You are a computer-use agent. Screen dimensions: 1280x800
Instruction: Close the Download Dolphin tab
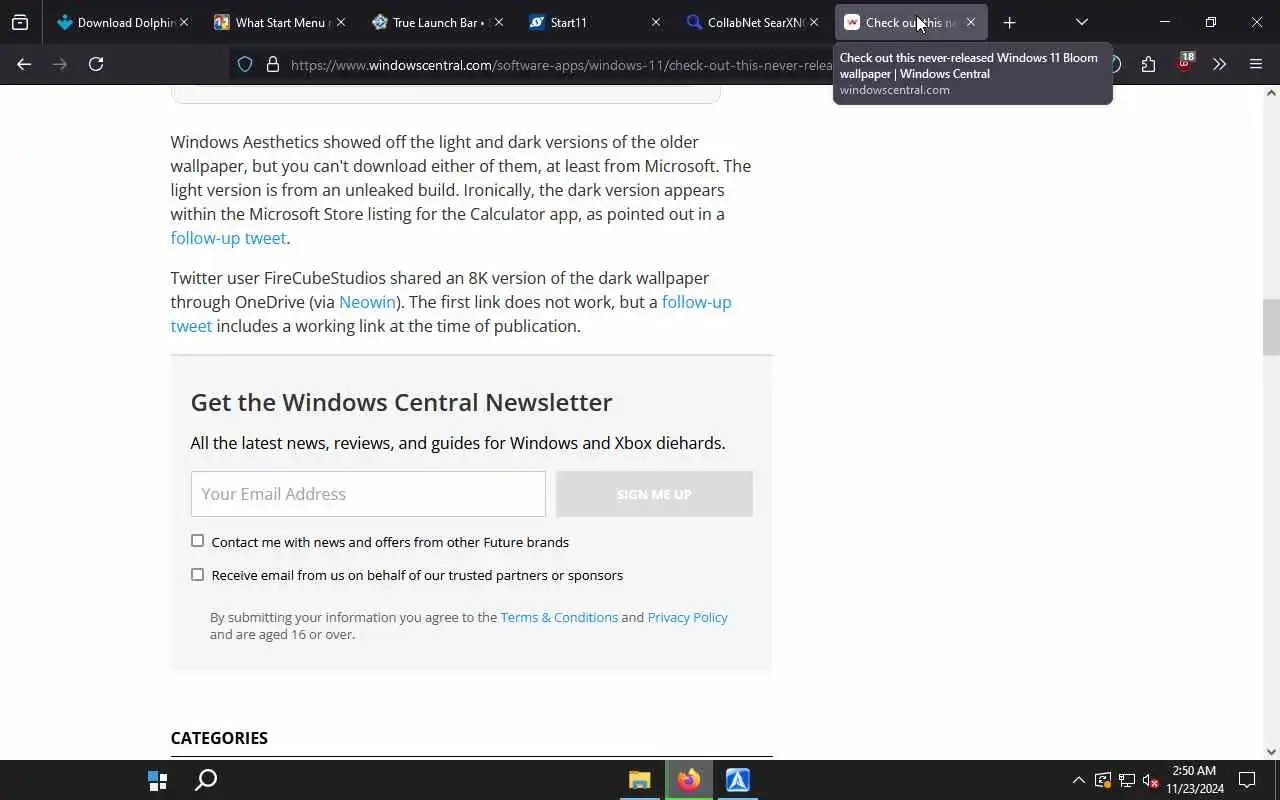click(x=183, y=22)
